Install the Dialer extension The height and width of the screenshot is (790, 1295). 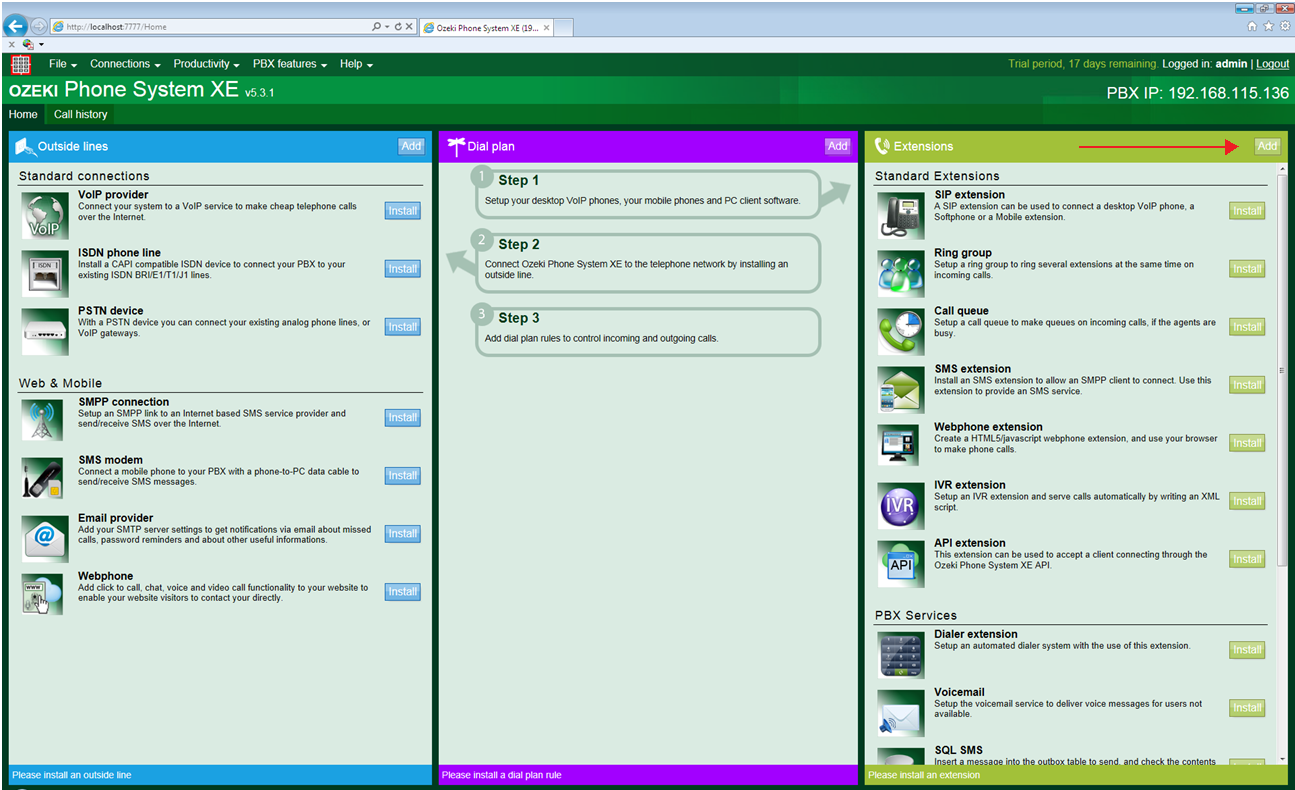1247,650
